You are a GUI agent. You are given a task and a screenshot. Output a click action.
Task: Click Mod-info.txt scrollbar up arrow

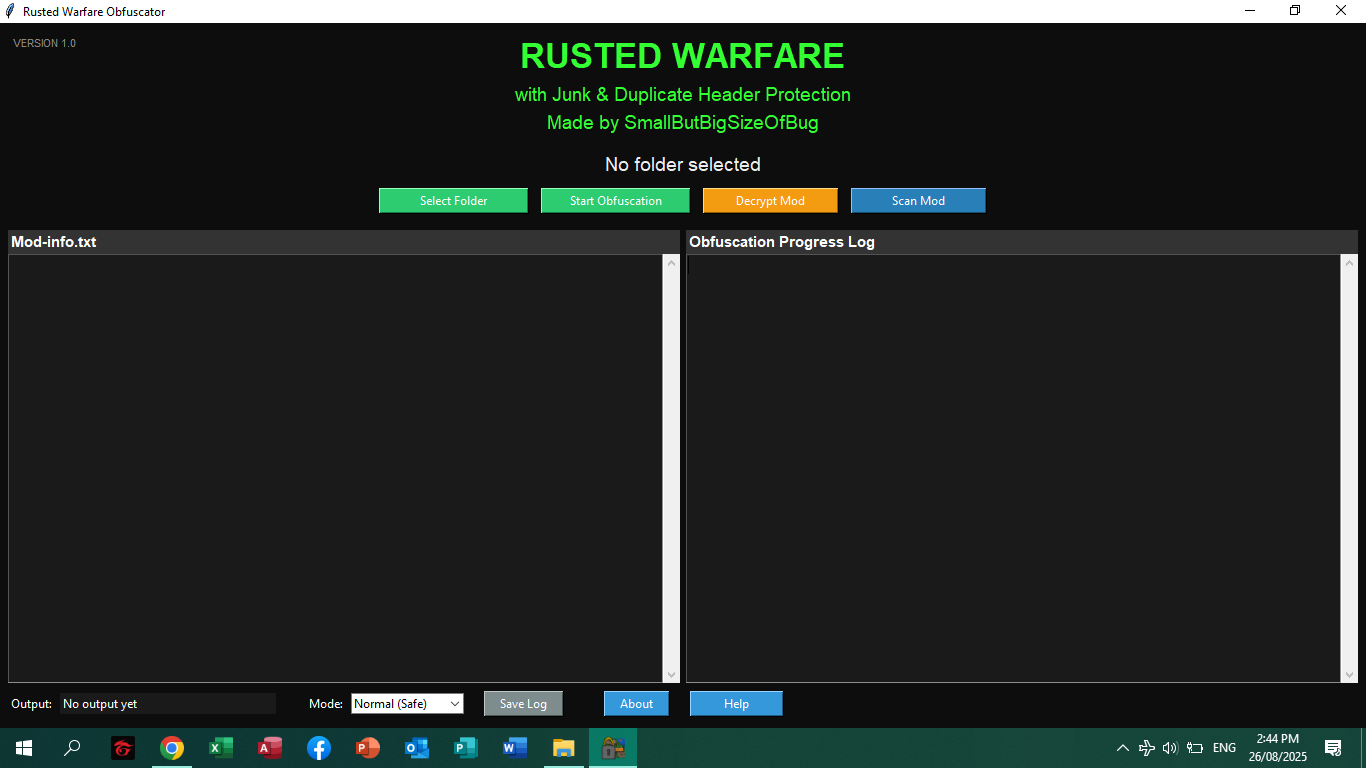pyautogui.click(x=671, y=263)
